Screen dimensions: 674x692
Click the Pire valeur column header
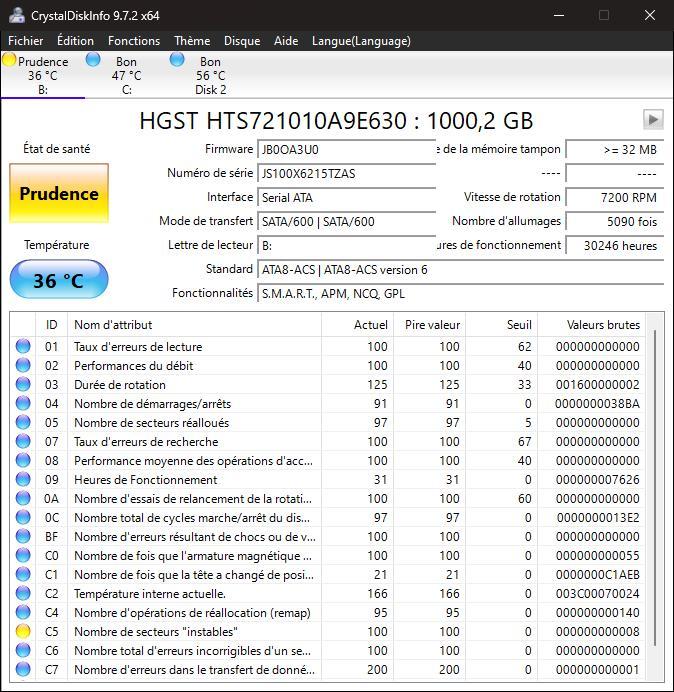[429, 325]
